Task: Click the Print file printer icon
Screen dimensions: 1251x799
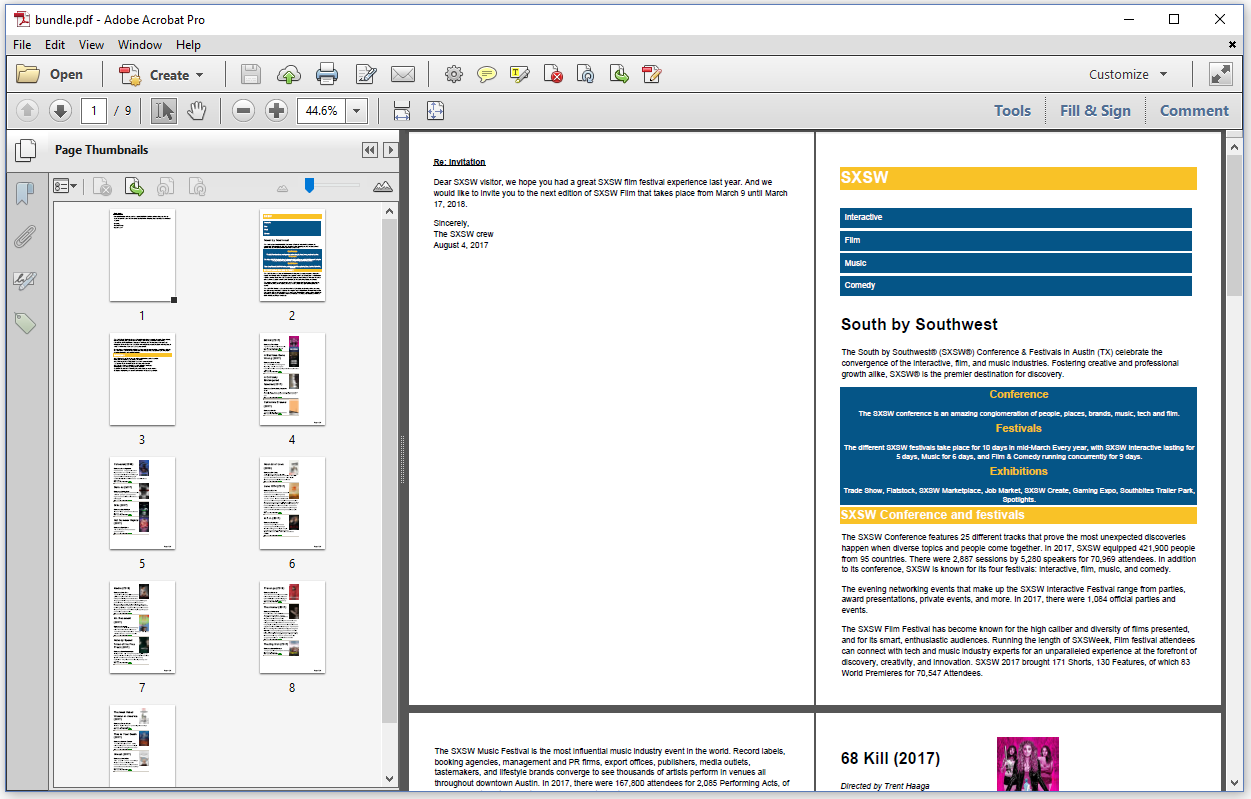Action: pyautogui.click(x=326, y=74)
